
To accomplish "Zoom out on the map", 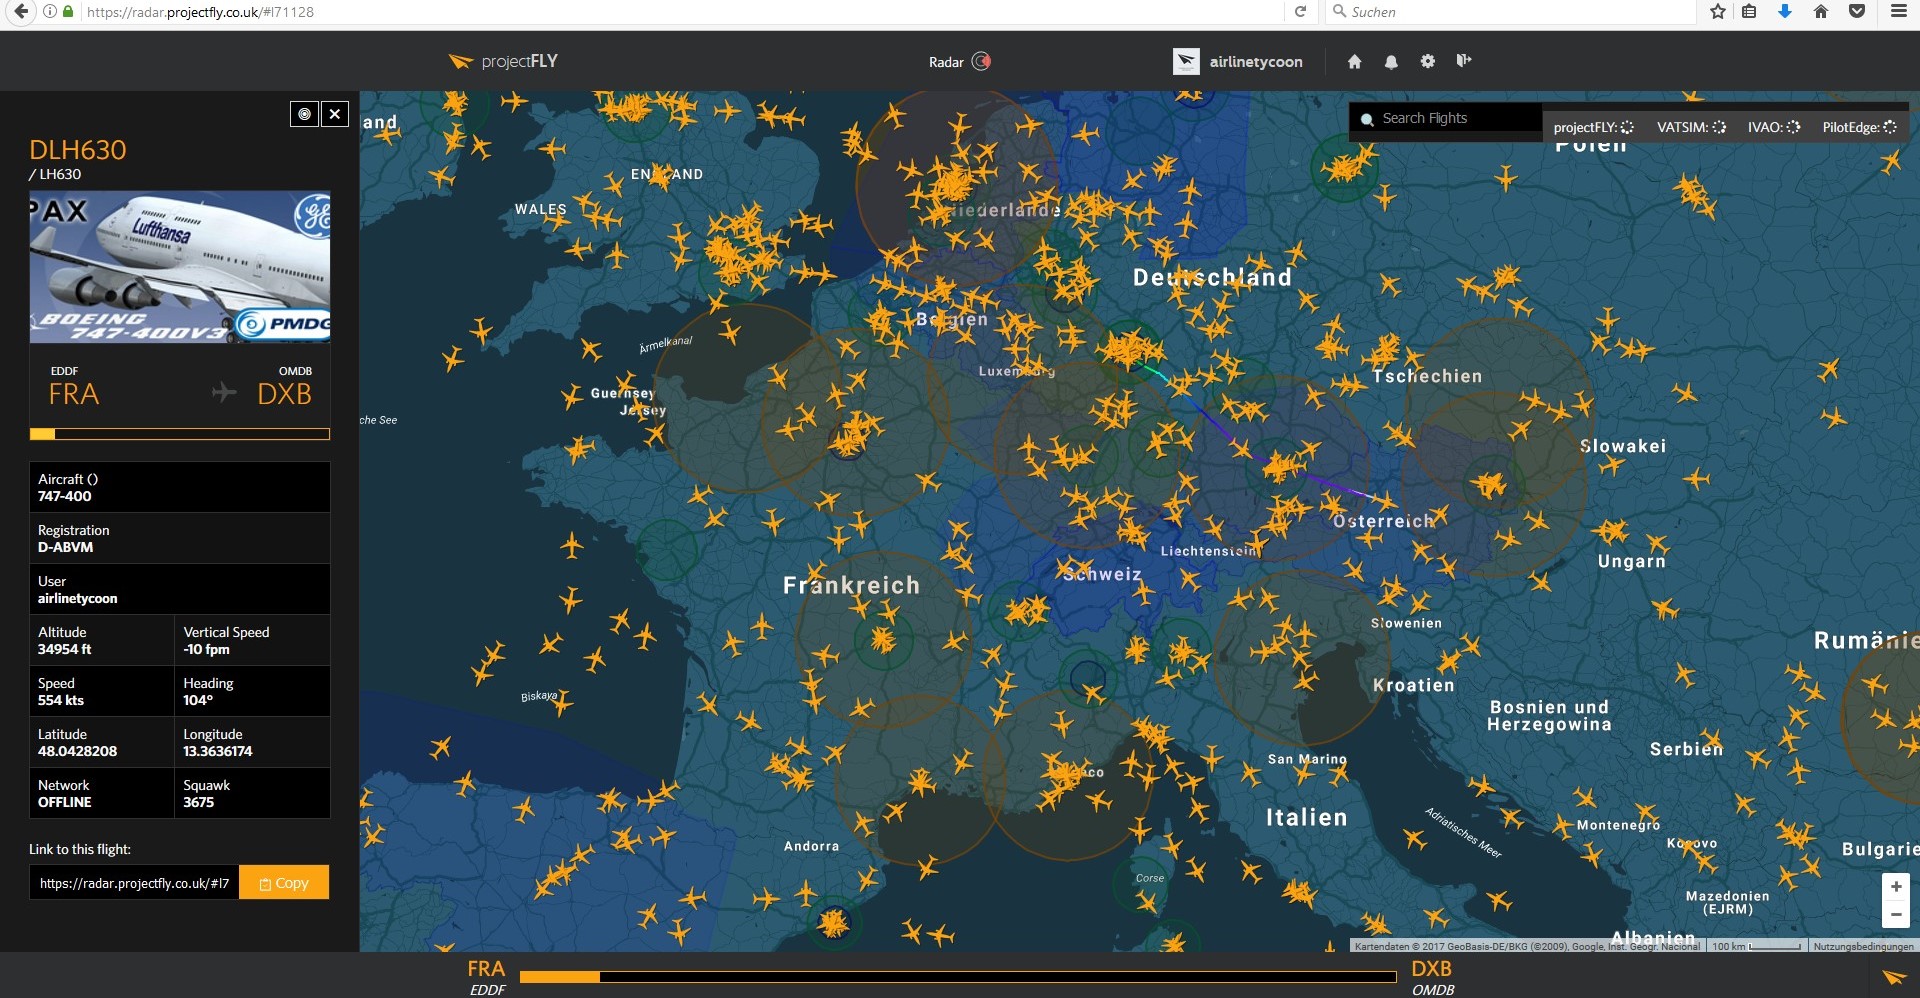I will pos(1896,914).
